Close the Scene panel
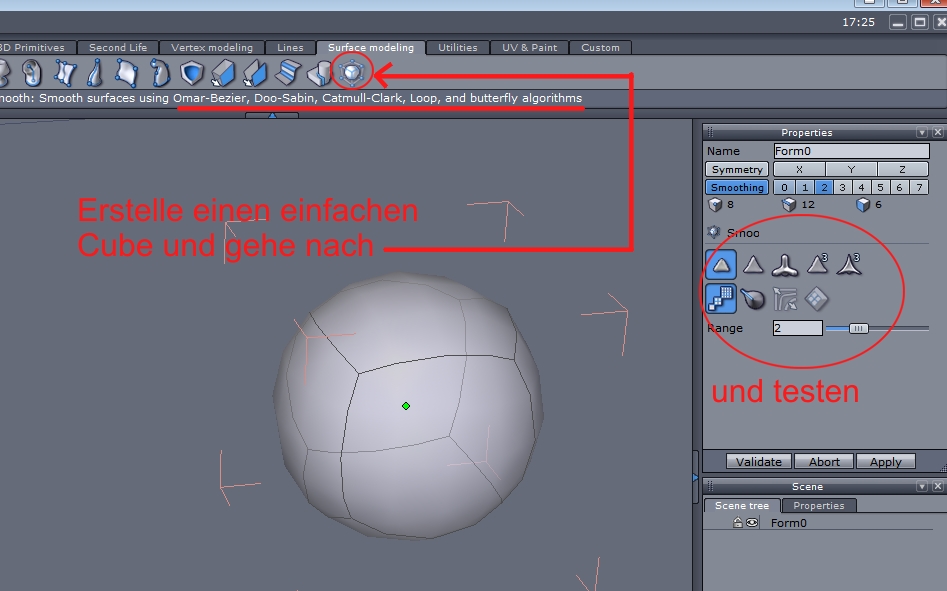This screenshot has width=947, height=591. point(938,486)
